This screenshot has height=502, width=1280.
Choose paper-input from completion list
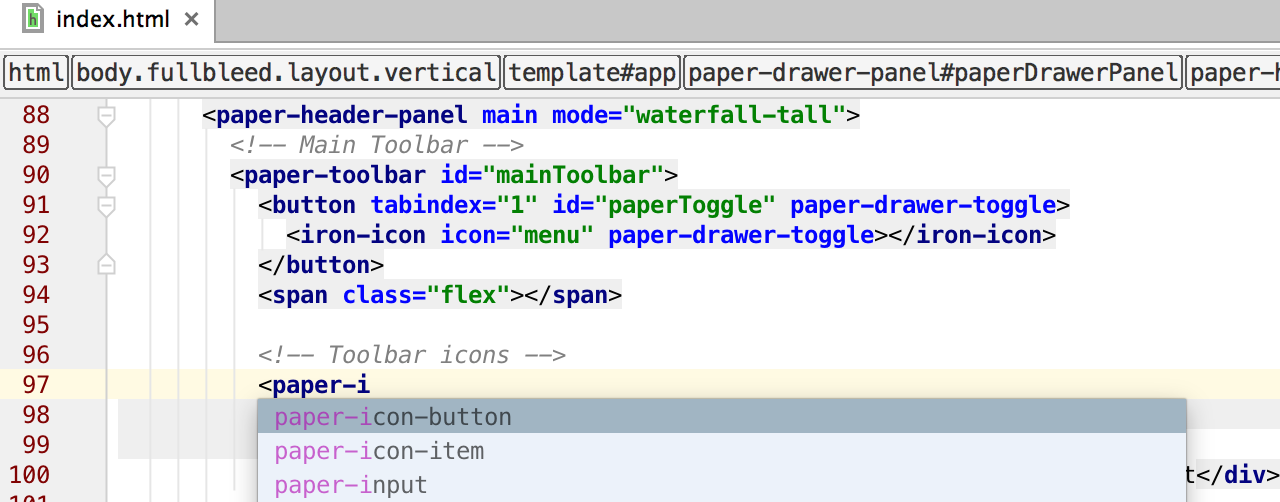tap(721, 485)
